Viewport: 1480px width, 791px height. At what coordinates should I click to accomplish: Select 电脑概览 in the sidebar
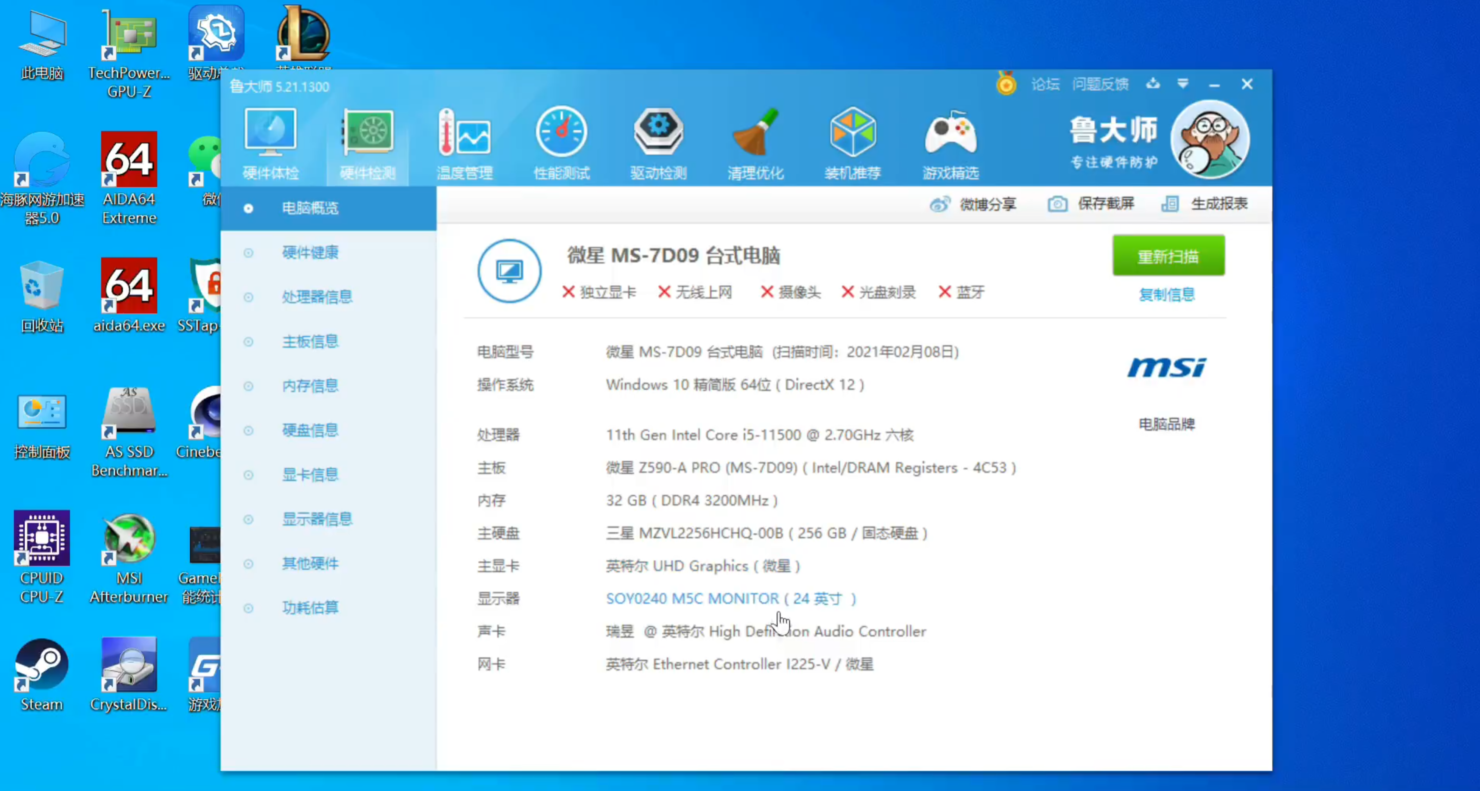329,208
